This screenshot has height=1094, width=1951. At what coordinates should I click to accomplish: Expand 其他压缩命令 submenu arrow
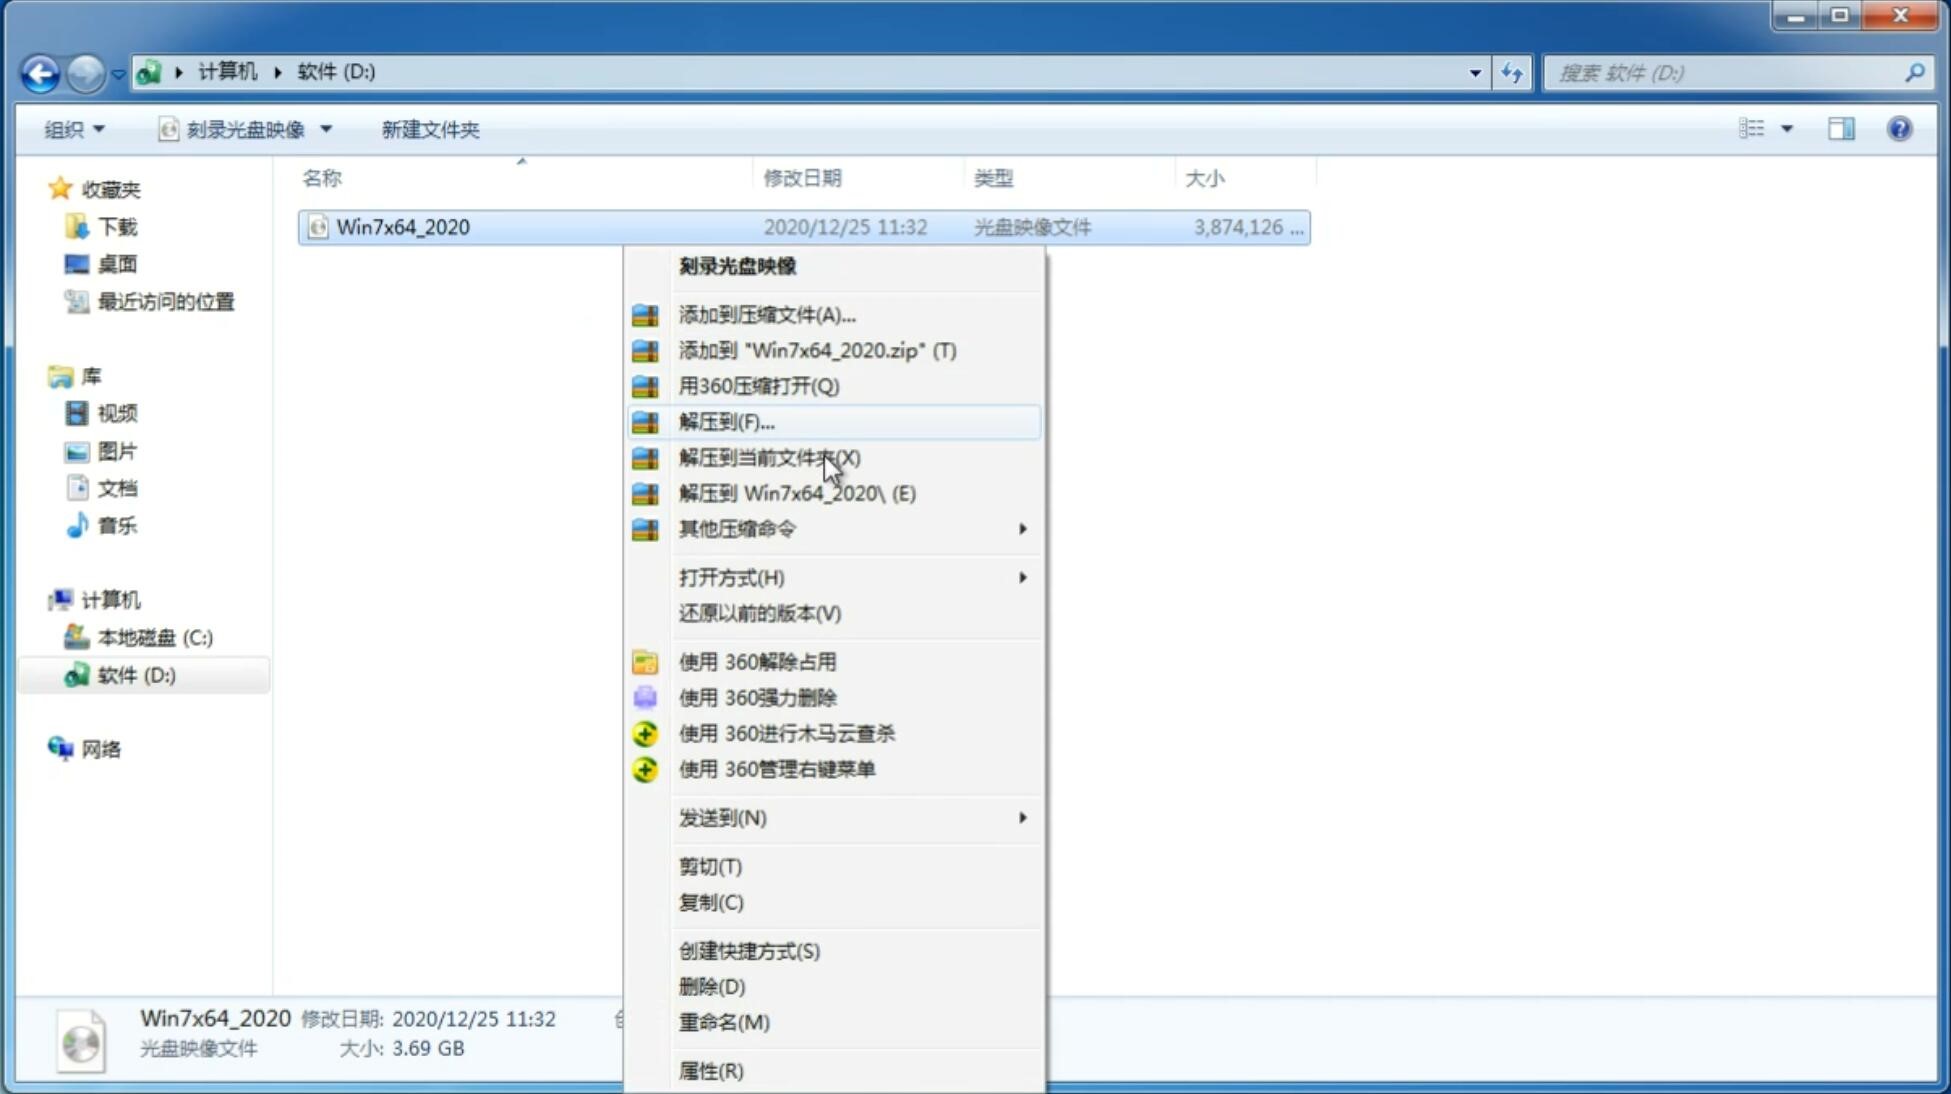click(1022, 528)
